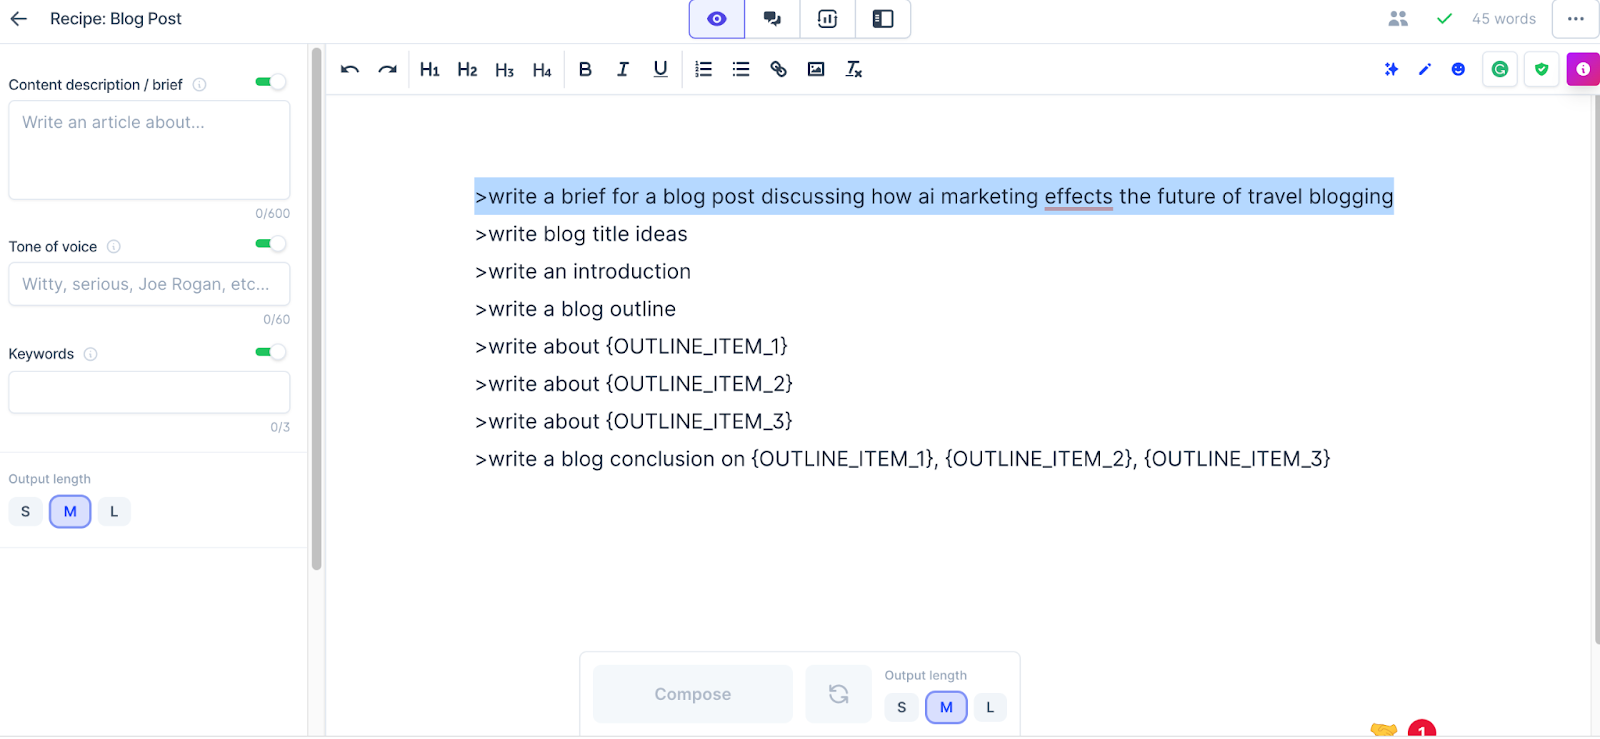The height and width of the screenshot is (739, 1600).
Task: Toggle Content description / brief switch
Action: point(271,82)
